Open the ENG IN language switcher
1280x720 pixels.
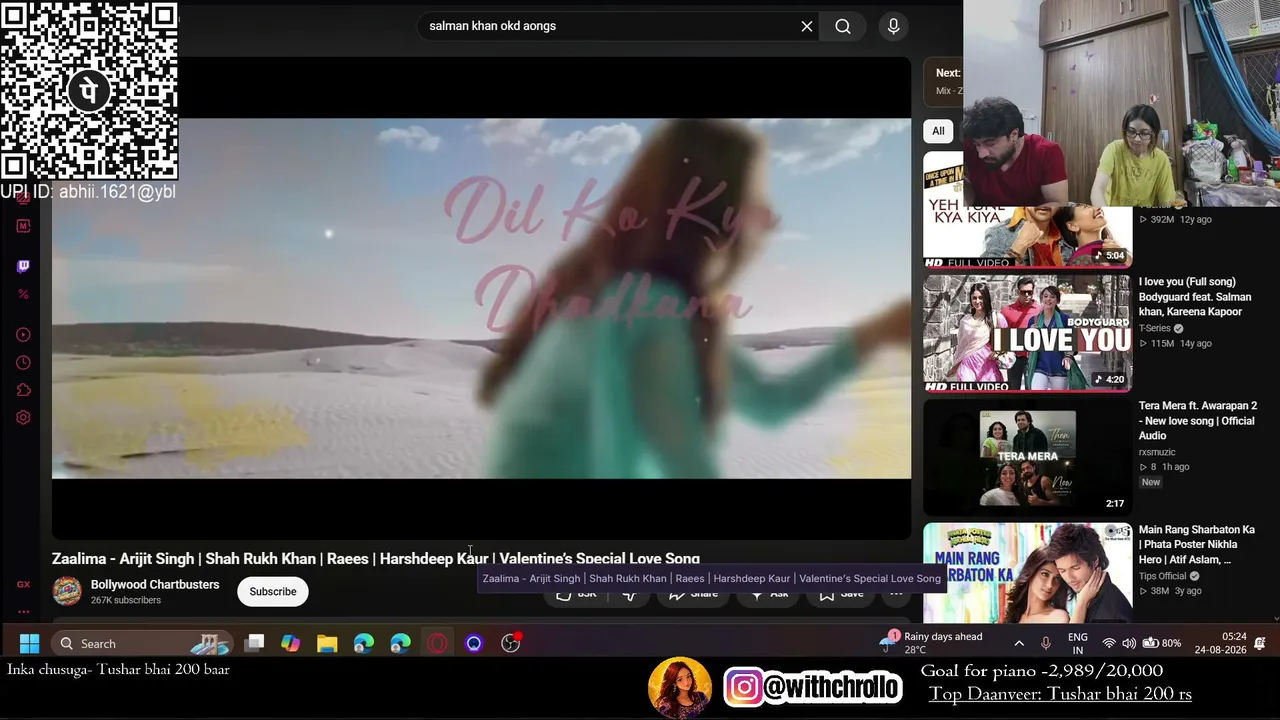click(1078, 643)
